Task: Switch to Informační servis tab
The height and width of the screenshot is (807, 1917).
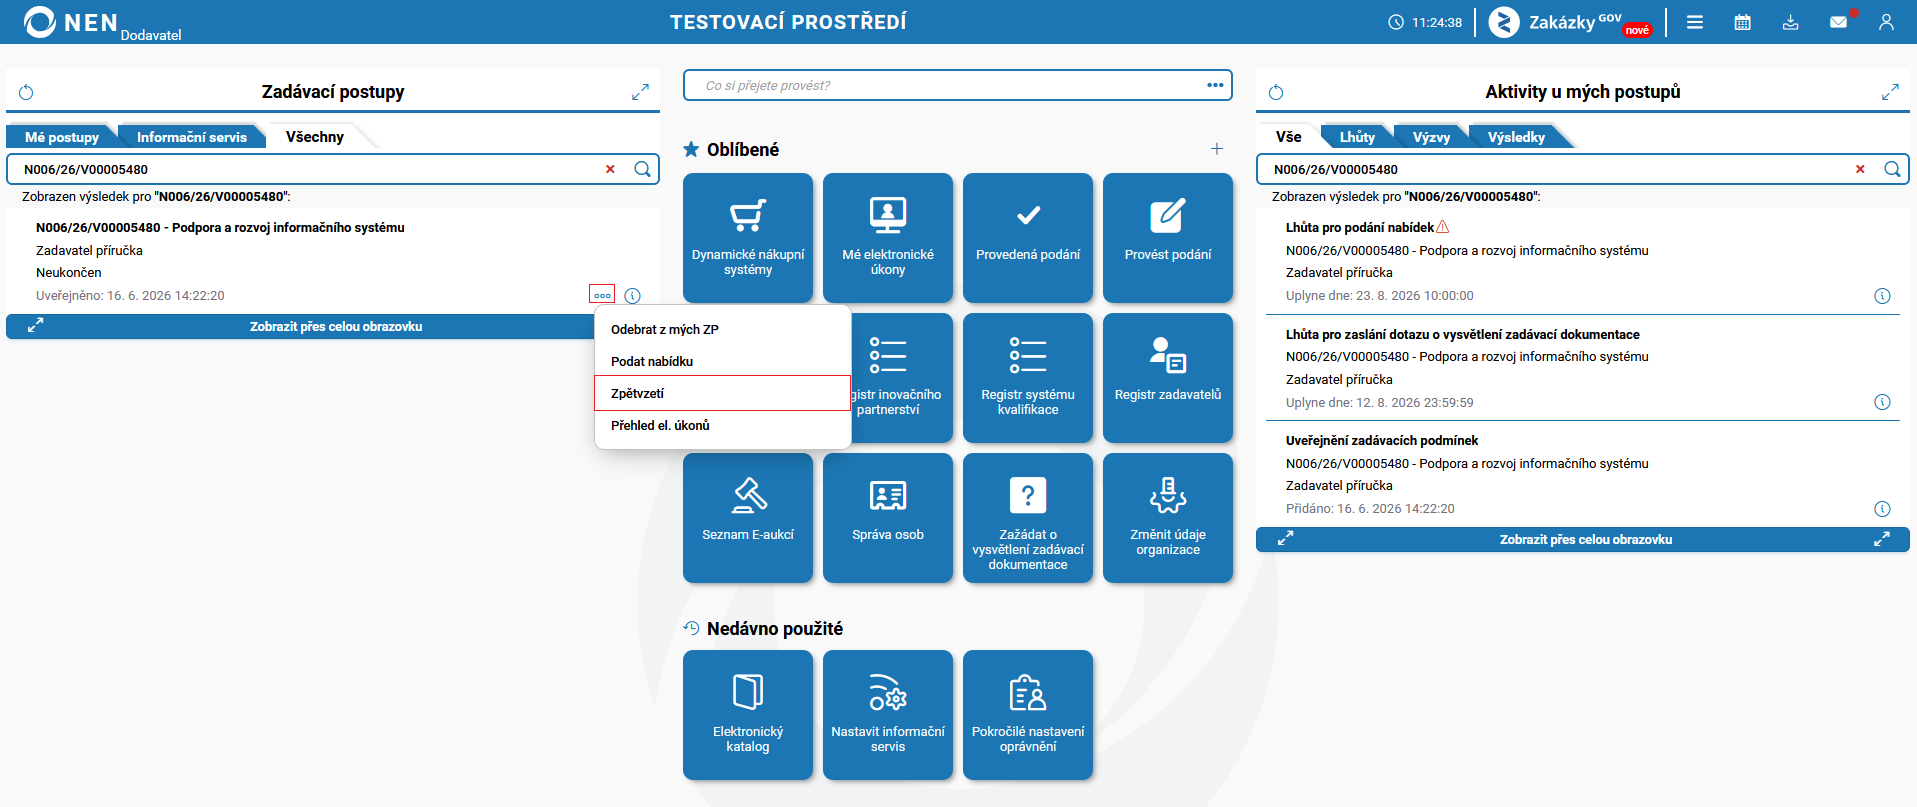Action: click(x=192, y=137)
